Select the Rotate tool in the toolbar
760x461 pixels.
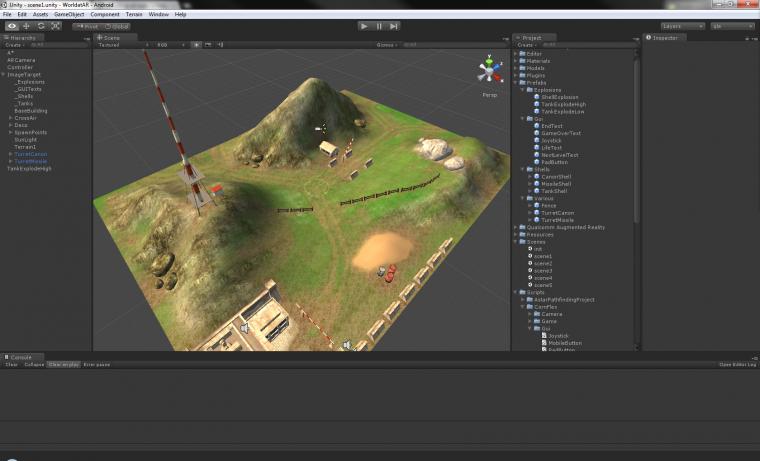pyautogui.click(x=41, y=26)
